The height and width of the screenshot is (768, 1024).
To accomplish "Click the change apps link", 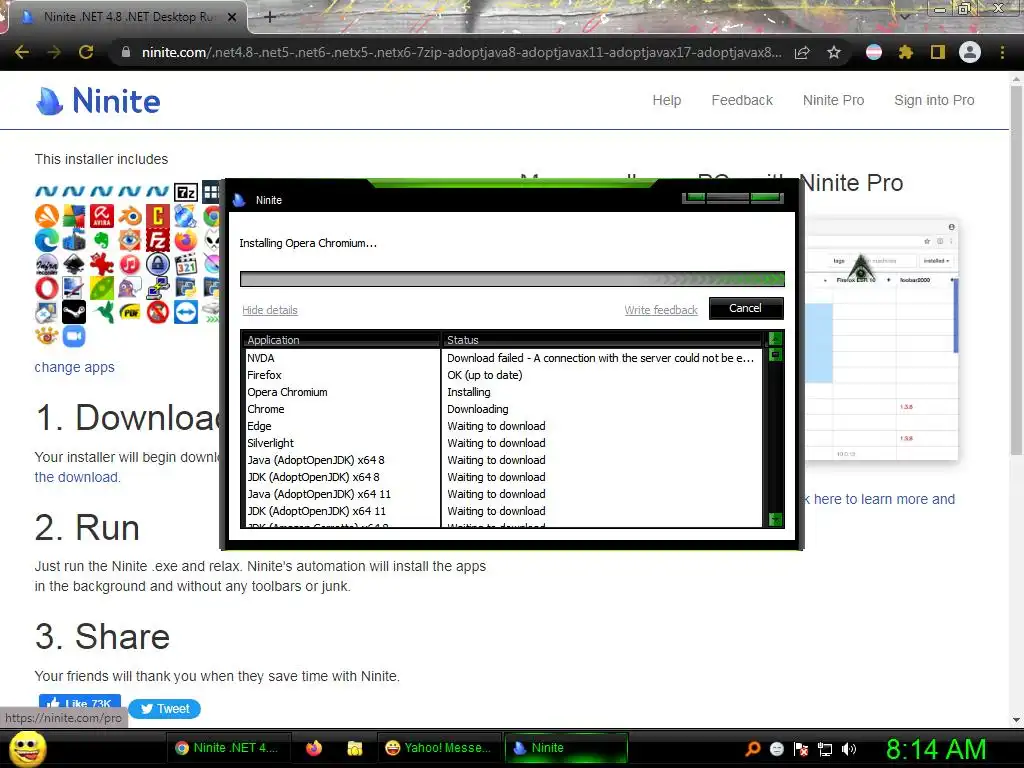I will pyautogui.click(x=74, y=367).
